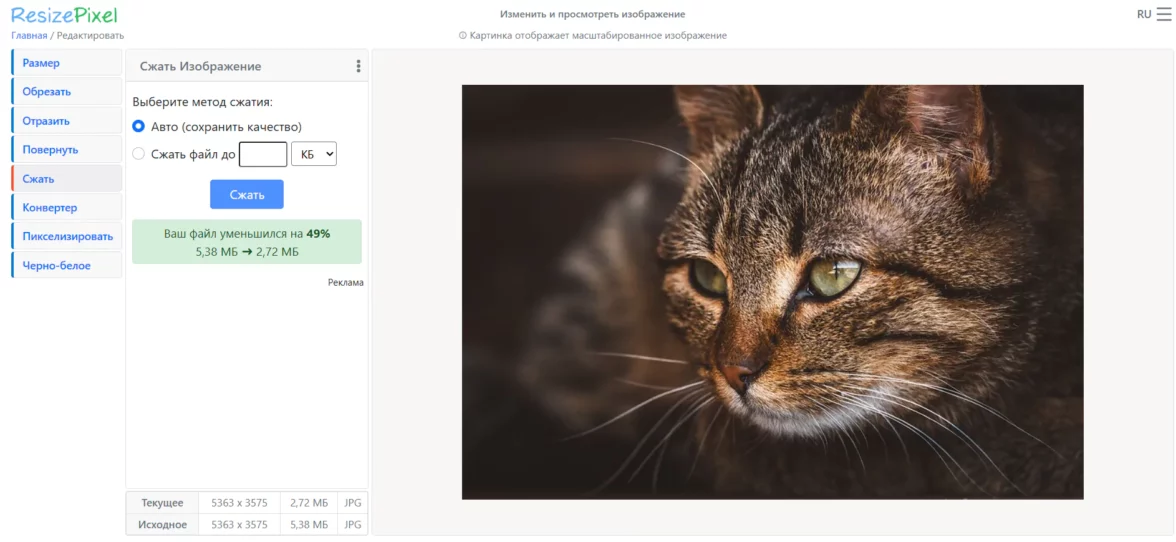Screen dimensions: 1176x542
Task: Click the target file size input field
Action: (263, 154)
